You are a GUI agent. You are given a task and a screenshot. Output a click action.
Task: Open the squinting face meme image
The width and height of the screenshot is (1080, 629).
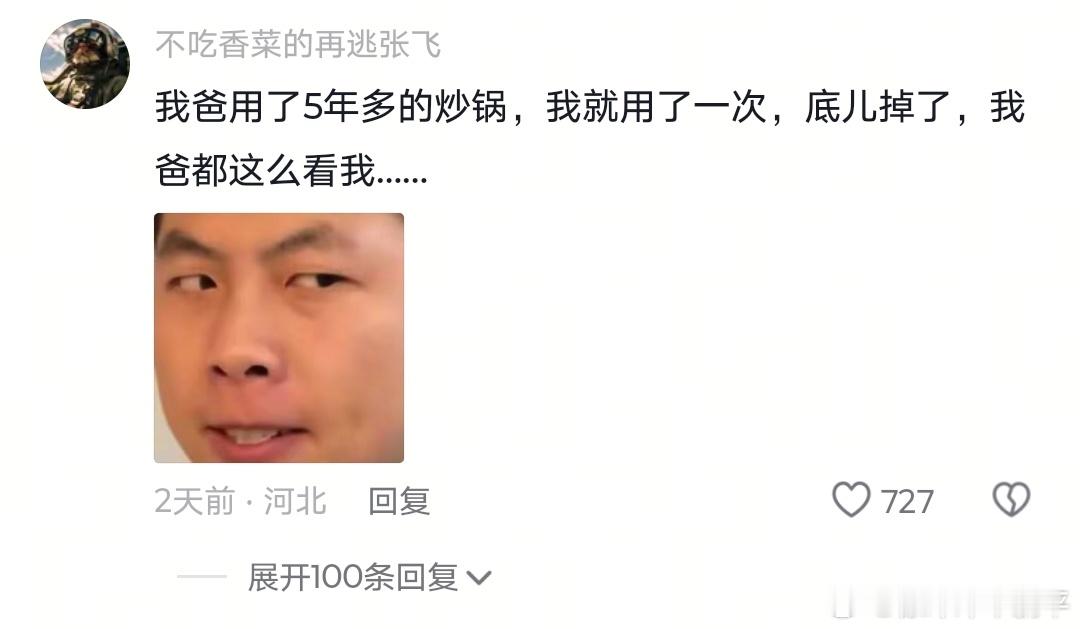pos(279,338)
